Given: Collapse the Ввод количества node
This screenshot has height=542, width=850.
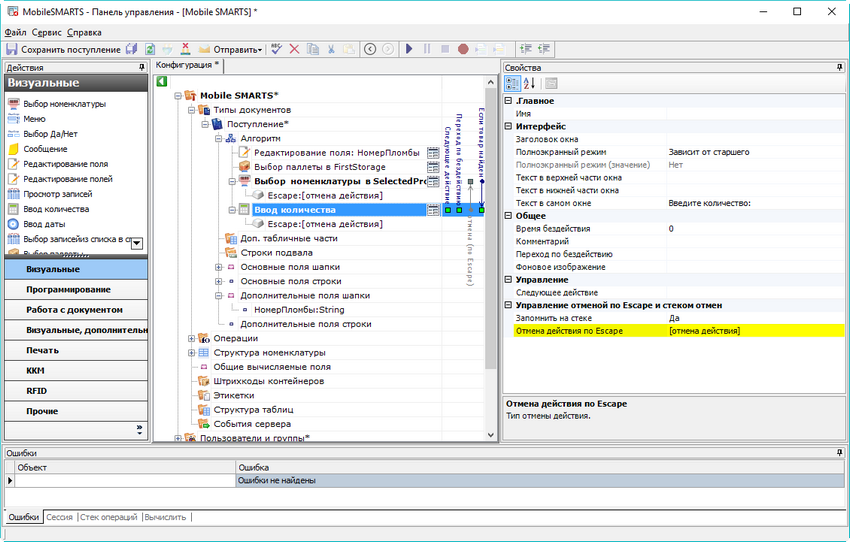Looking at the screenshot, I should [232, 210].
